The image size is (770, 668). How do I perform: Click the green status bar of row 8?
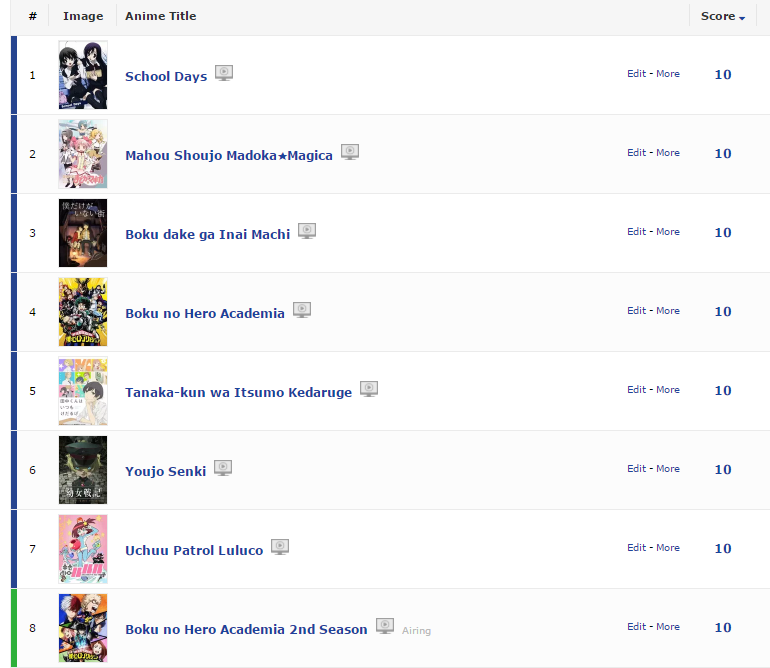(x=14, y=628)
